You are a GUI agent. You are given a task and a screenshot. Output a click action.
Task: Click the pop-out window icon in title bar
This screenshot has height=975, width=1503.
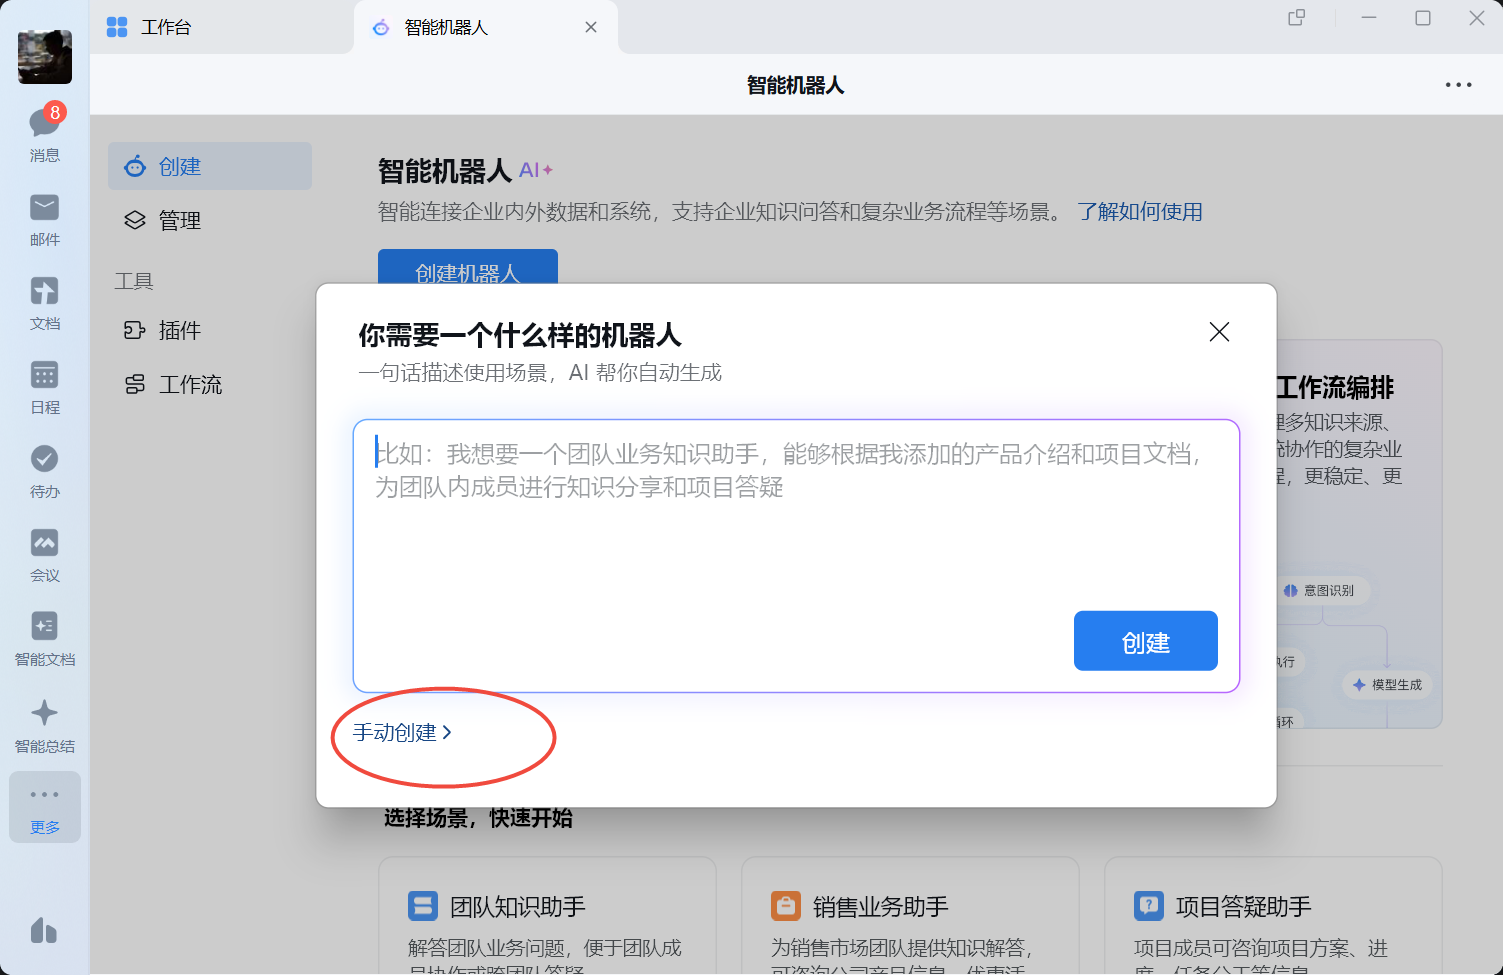[1297, 18]
